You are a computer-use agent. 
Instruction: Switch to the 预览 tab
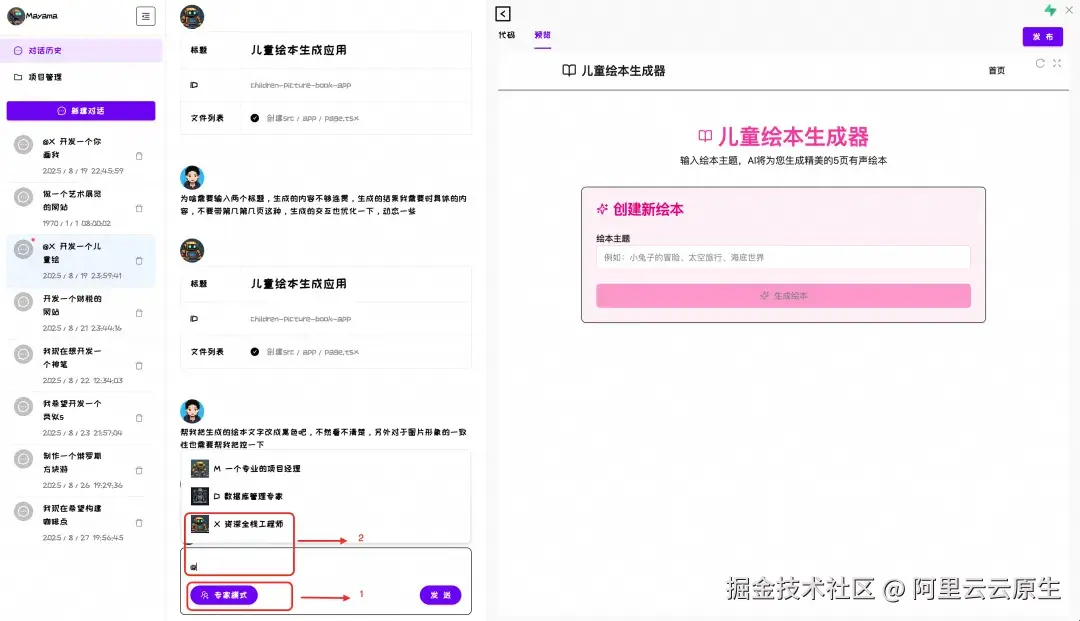541,36
